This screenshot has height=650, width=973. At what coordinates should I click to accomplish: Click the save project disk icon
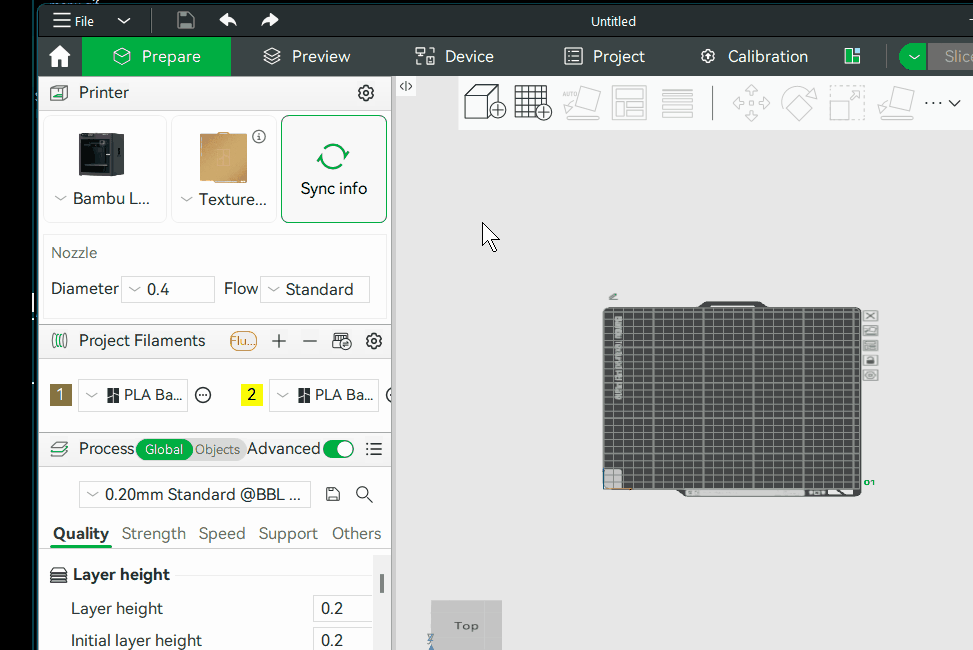(x=186, y=20)
